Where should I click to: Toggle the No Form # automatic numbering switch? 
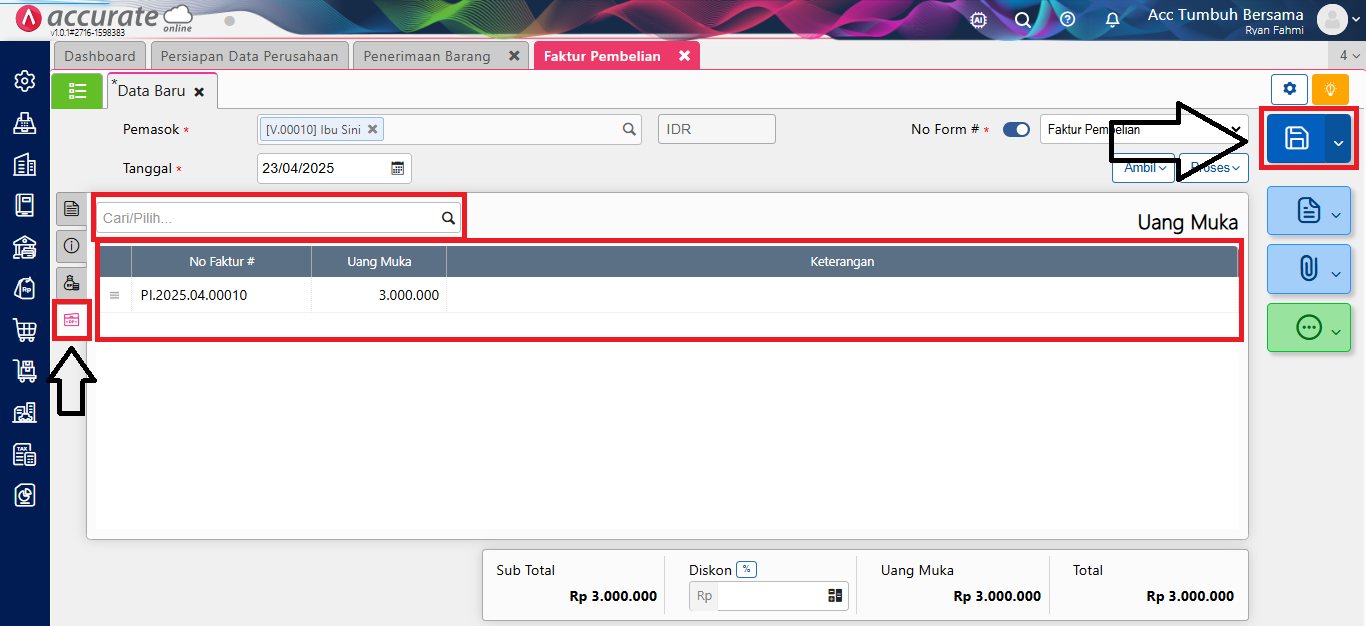(x=1016, y=130)
